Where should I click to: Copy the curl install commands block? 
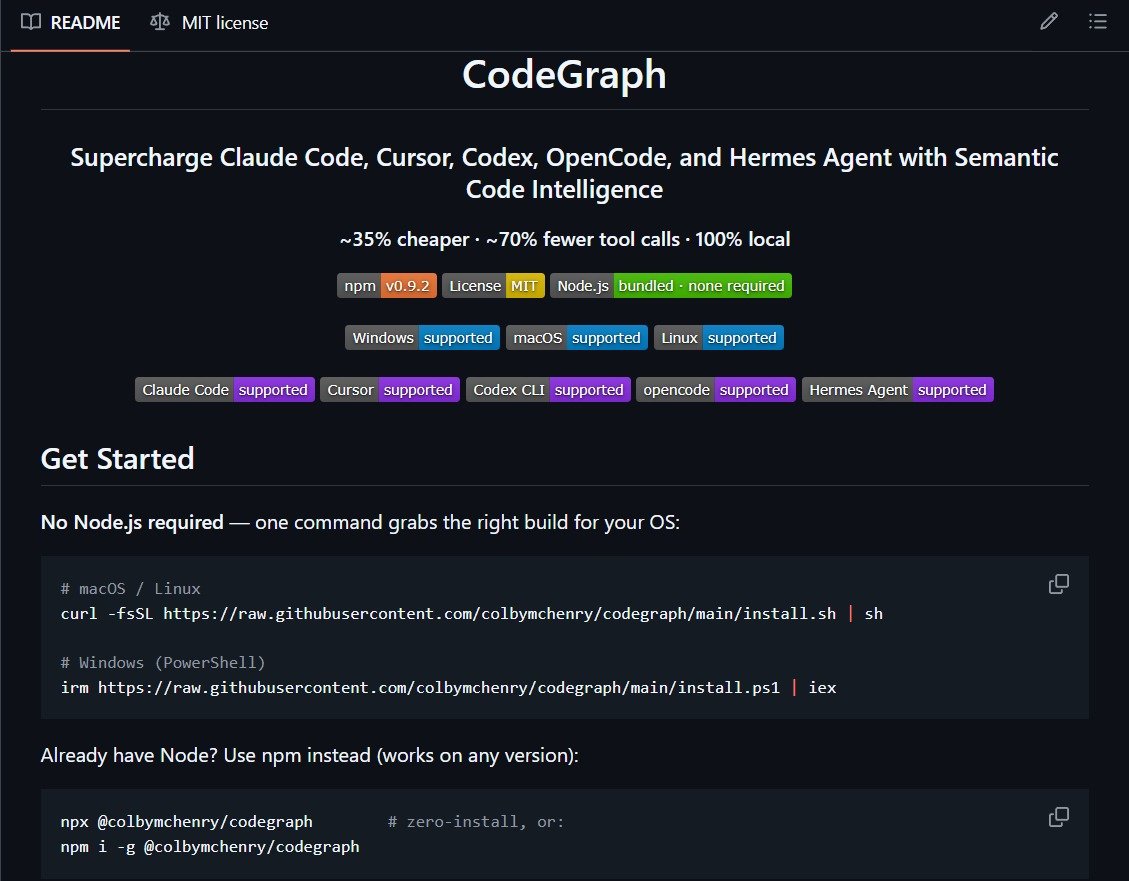pos(1058,584)
